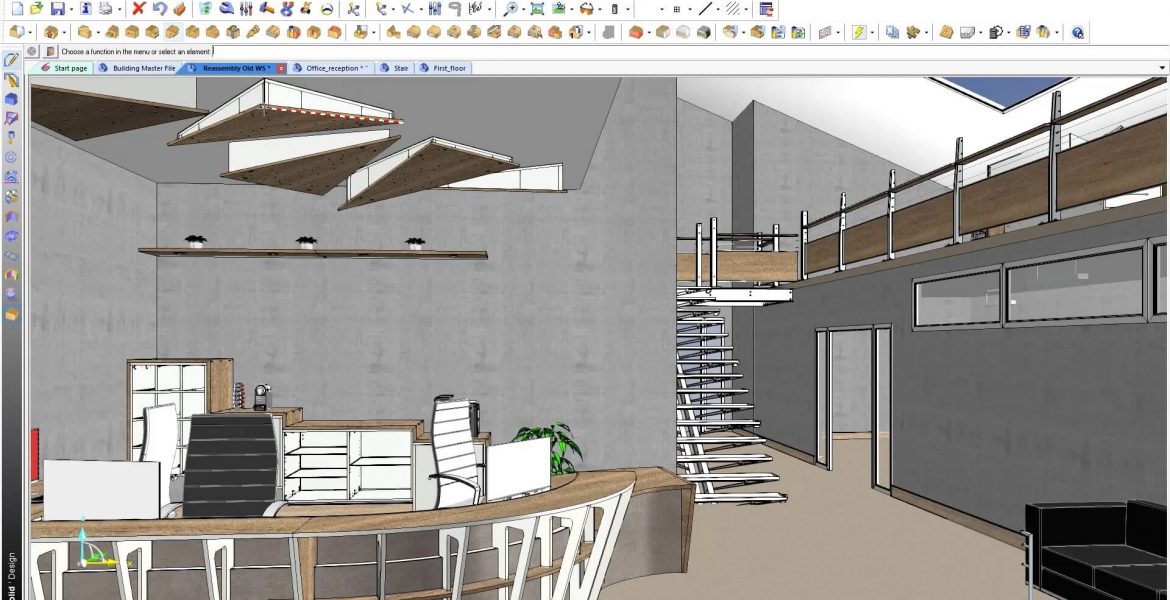Viewport: 1170px width, 600px height.
Task: Click the Print icon in top toolbar
Action: click(x=105, y=9)
